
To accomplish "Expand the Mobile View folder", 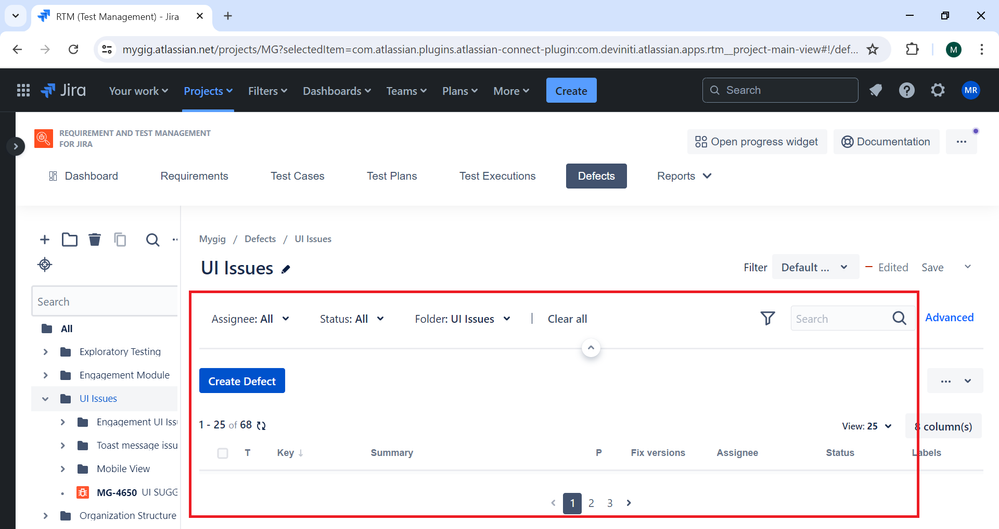I will (62, 469).
